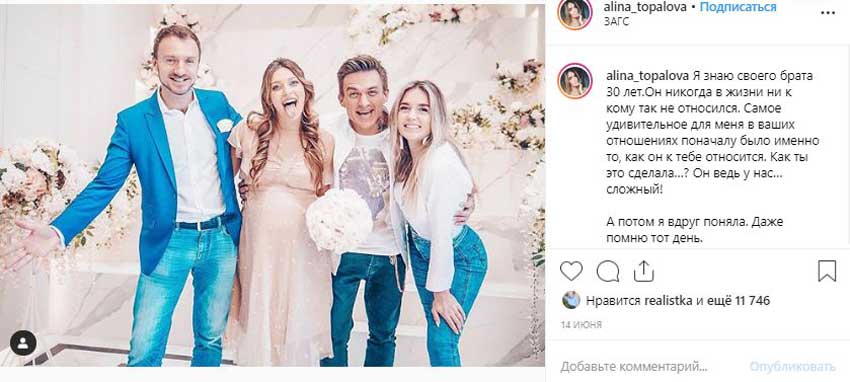
Task: Open alina_topalova profile picture in header
Action: [575, 13]
